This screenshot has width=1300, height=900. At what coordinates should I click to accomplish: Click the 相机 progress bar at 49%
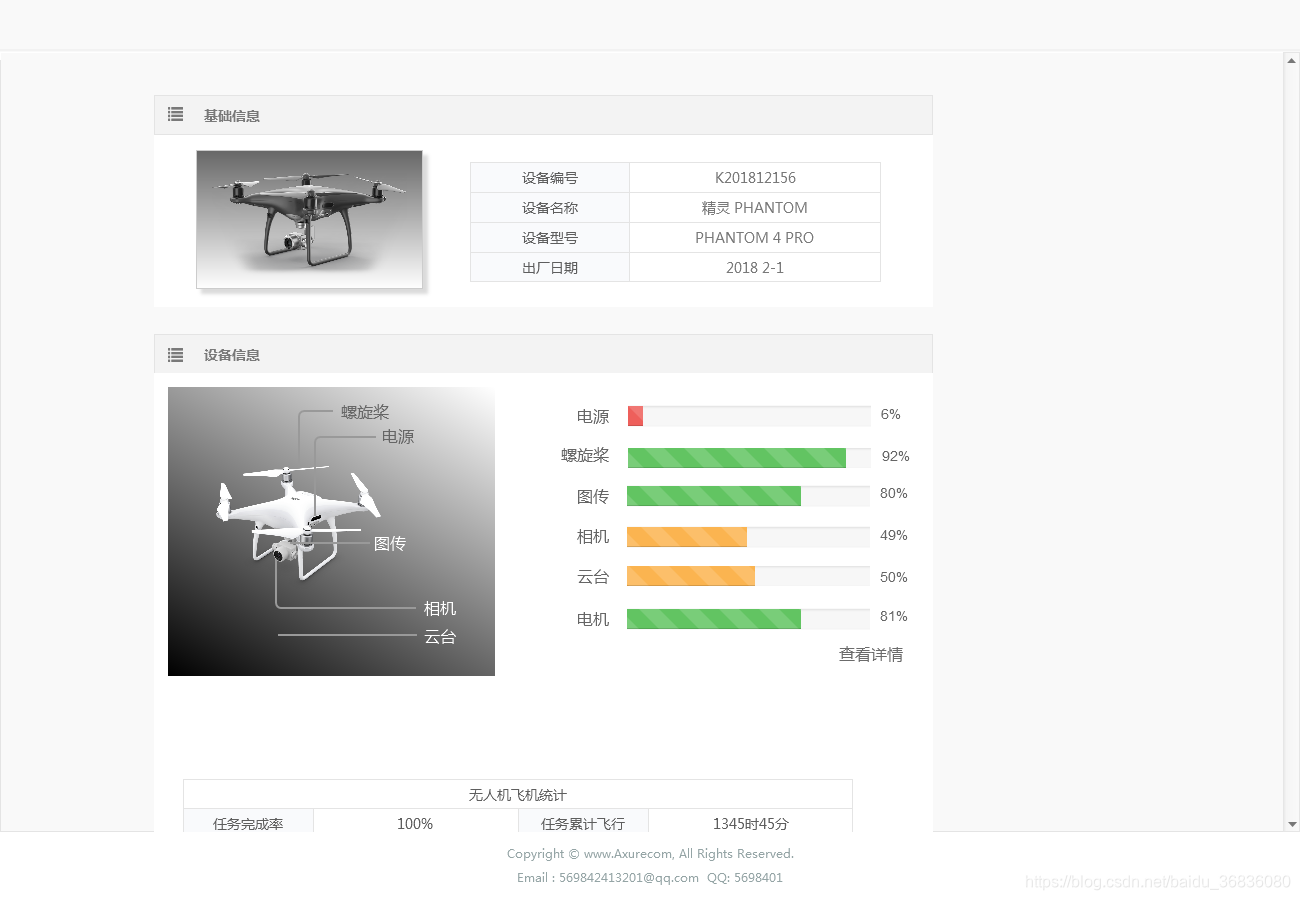(x=748, y=537)
